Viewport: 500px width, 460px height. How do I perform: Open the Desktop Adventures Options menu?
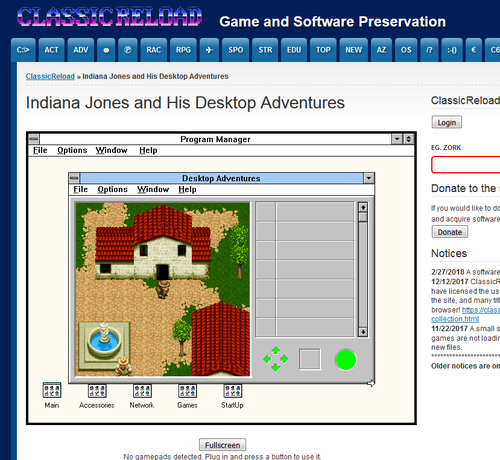point(112,189)
